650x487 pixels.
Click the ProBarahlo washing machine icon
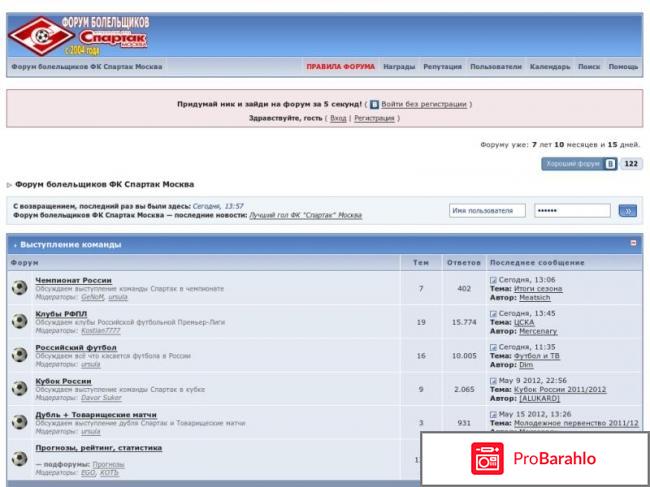[x=485, y=458]
